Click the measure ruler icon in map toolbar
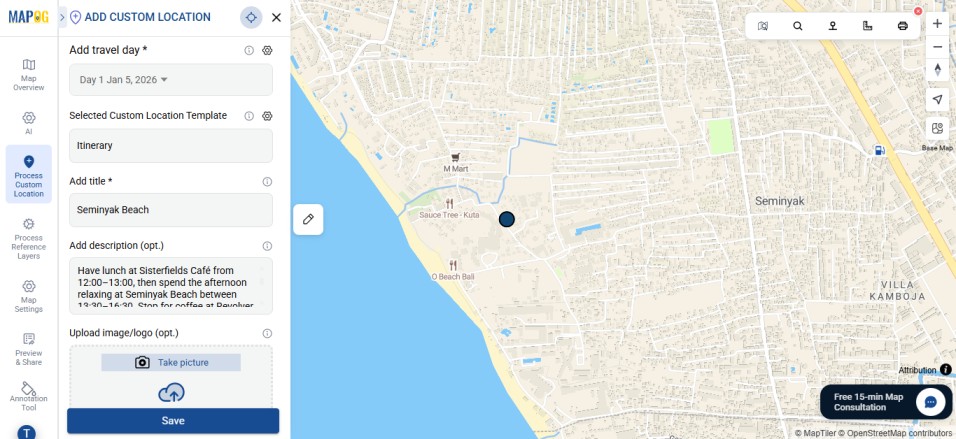Screen dimensions: 956x439 868,26
